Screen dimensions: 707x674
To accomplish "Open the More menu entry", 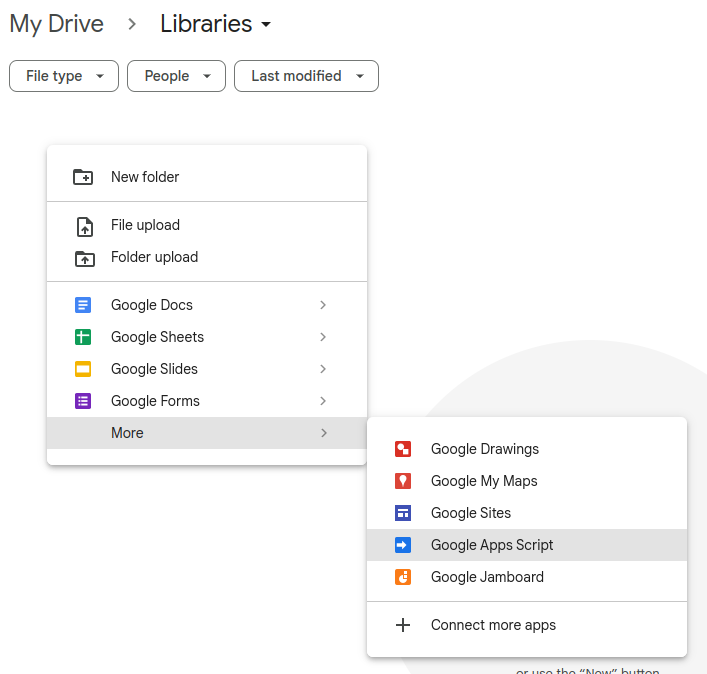I will click(207, 433).
